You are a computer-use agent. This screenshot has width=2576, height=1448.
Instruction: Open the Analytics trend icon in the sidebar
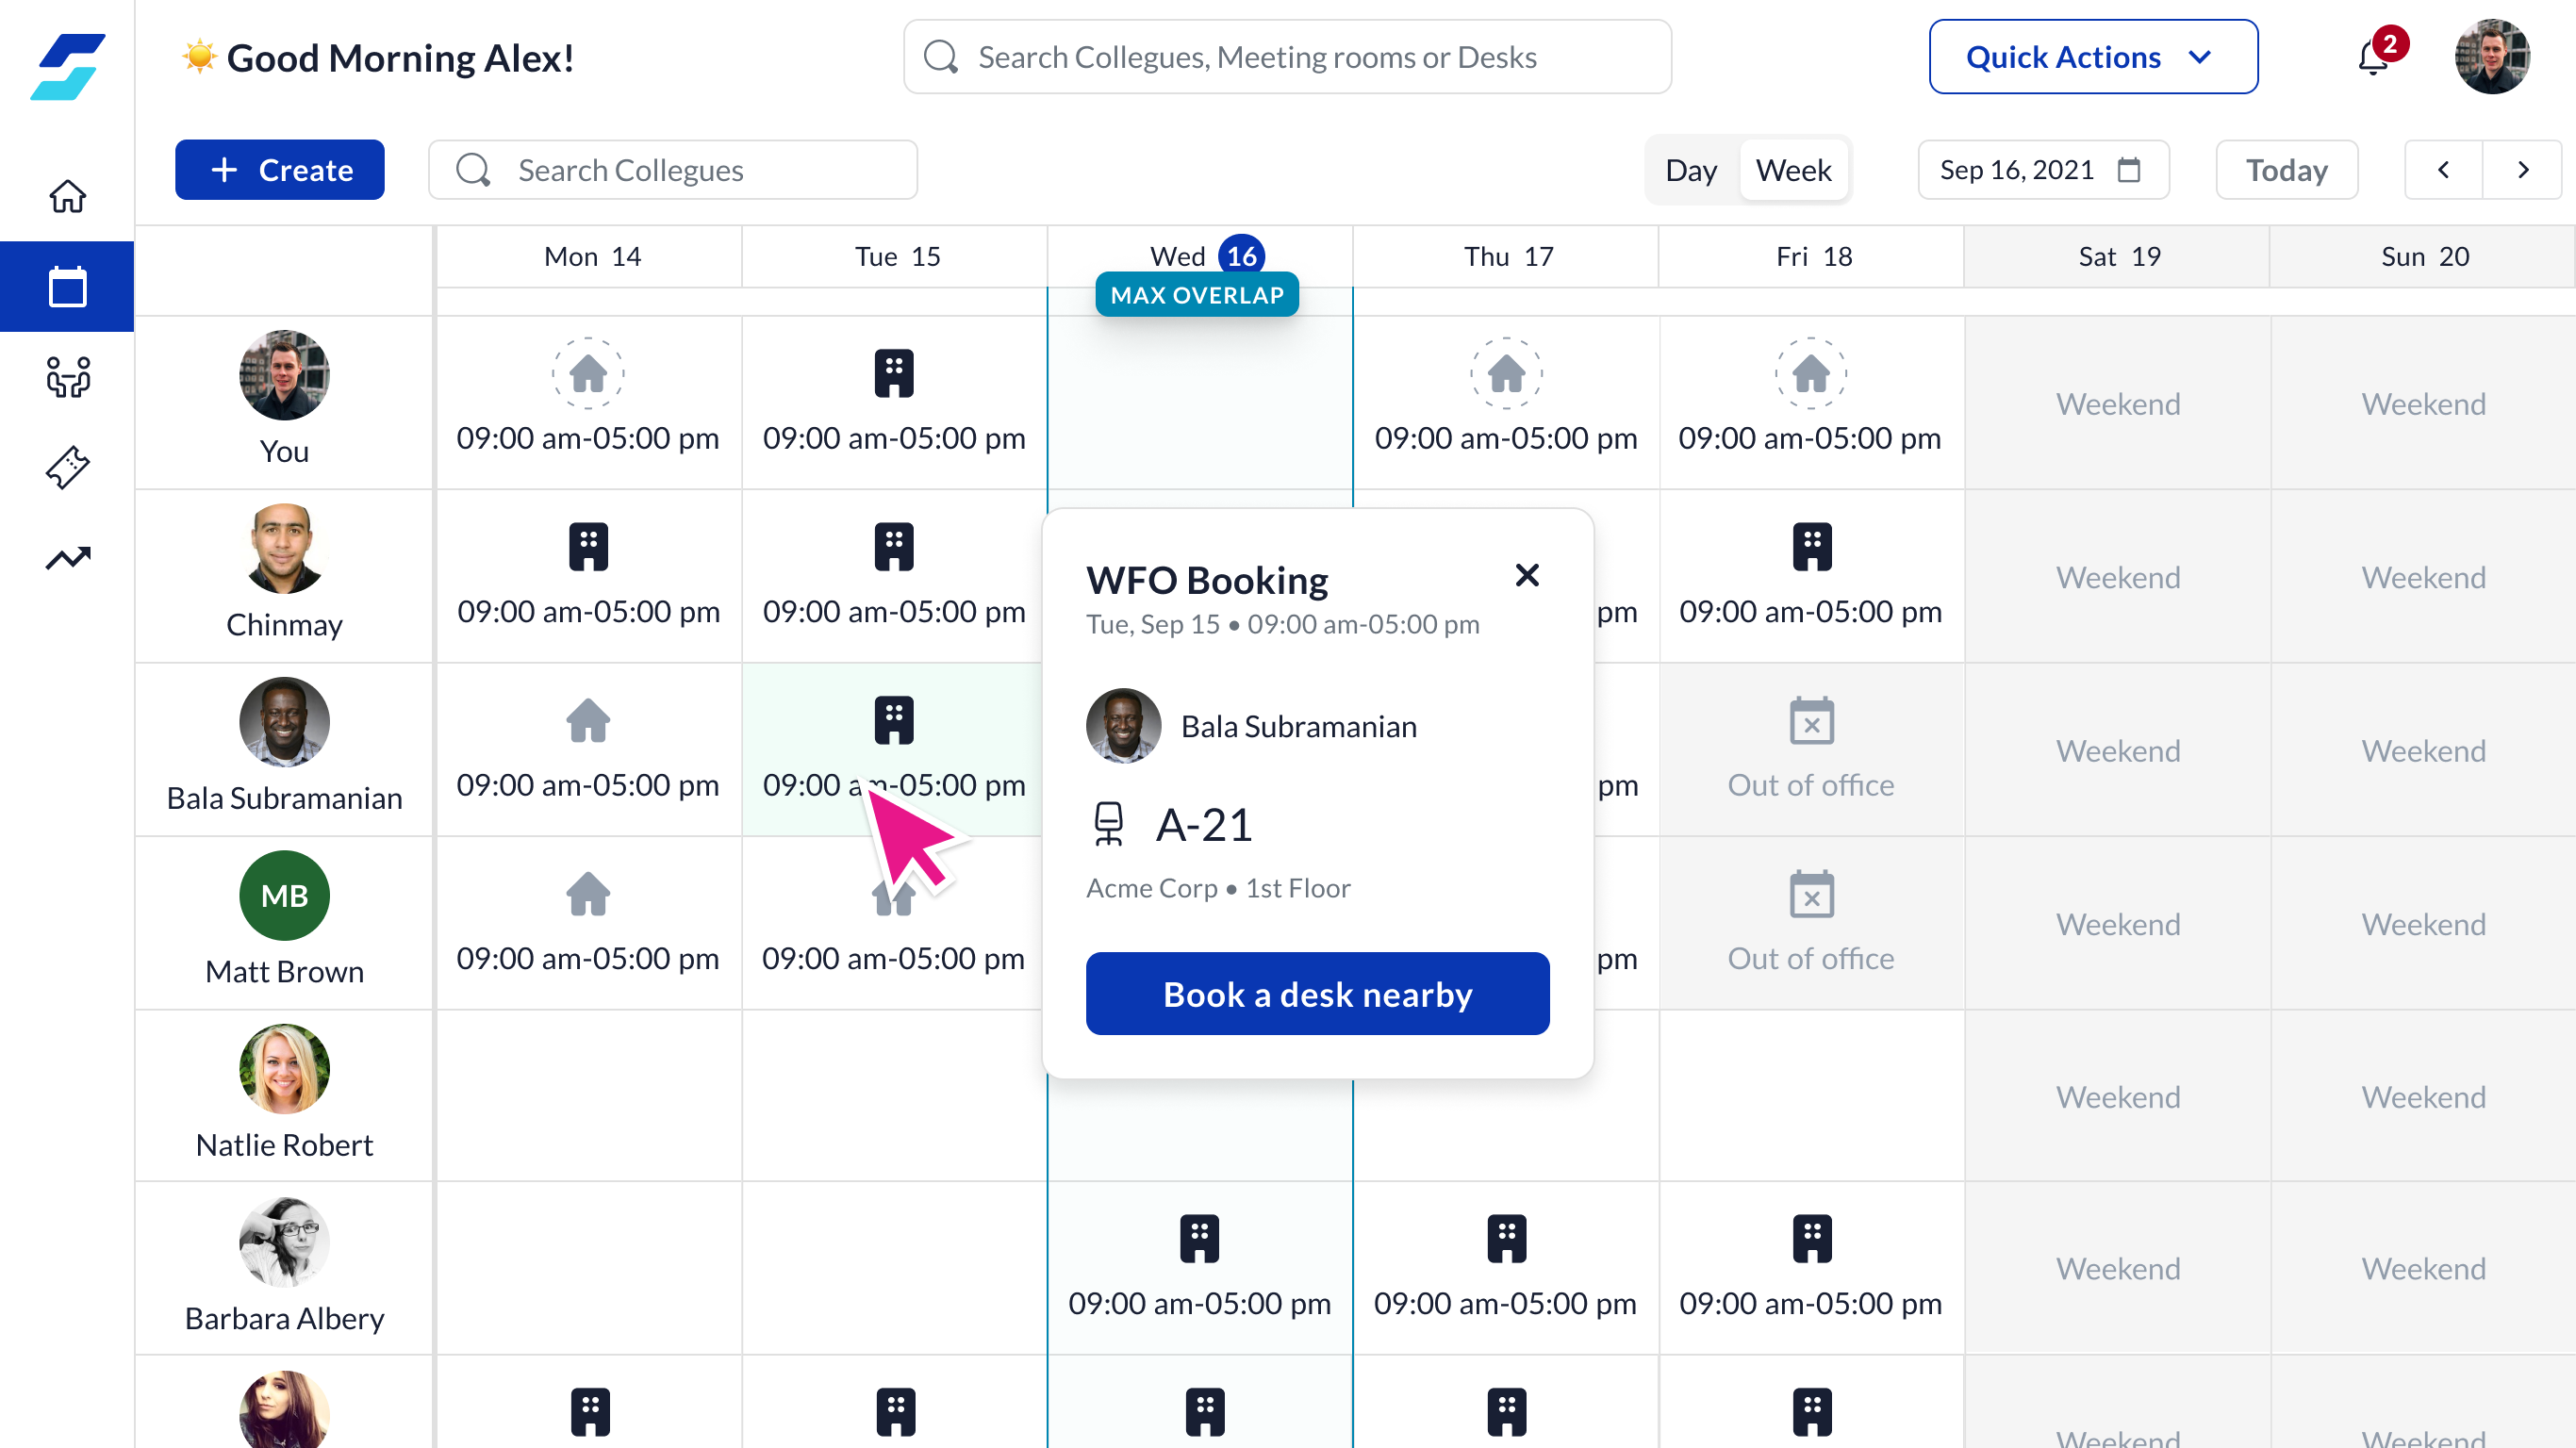point(67,558)
